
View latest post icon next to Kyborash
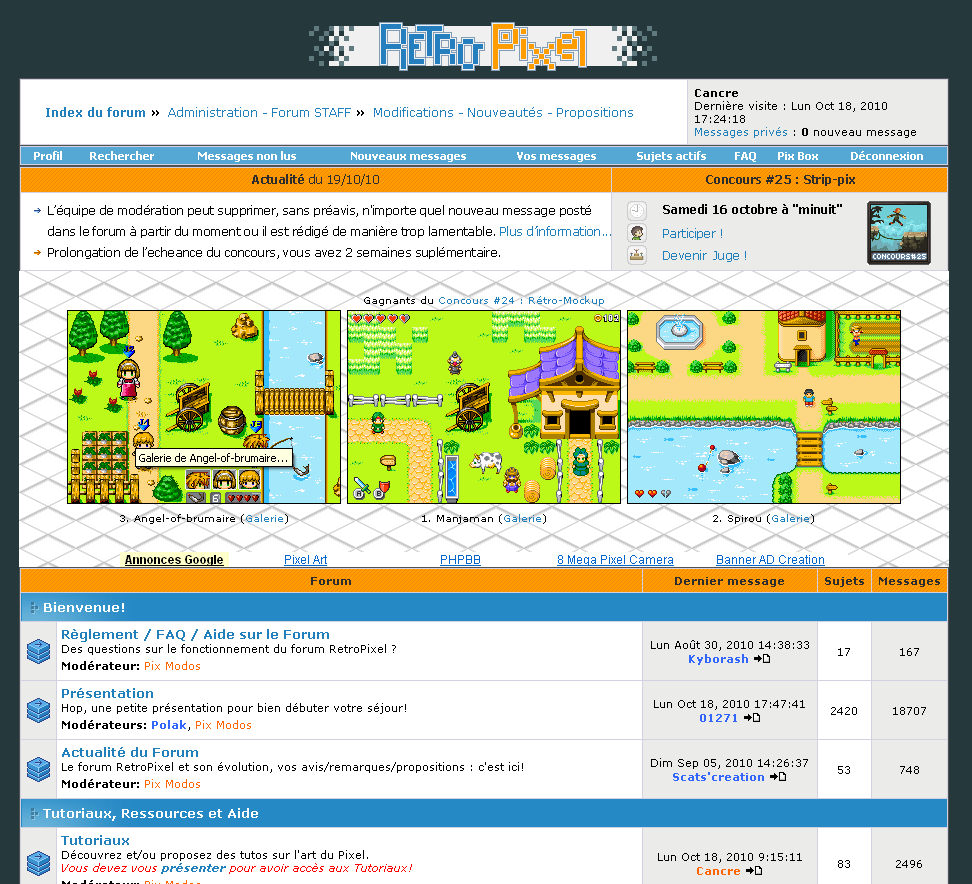(762, 659)
